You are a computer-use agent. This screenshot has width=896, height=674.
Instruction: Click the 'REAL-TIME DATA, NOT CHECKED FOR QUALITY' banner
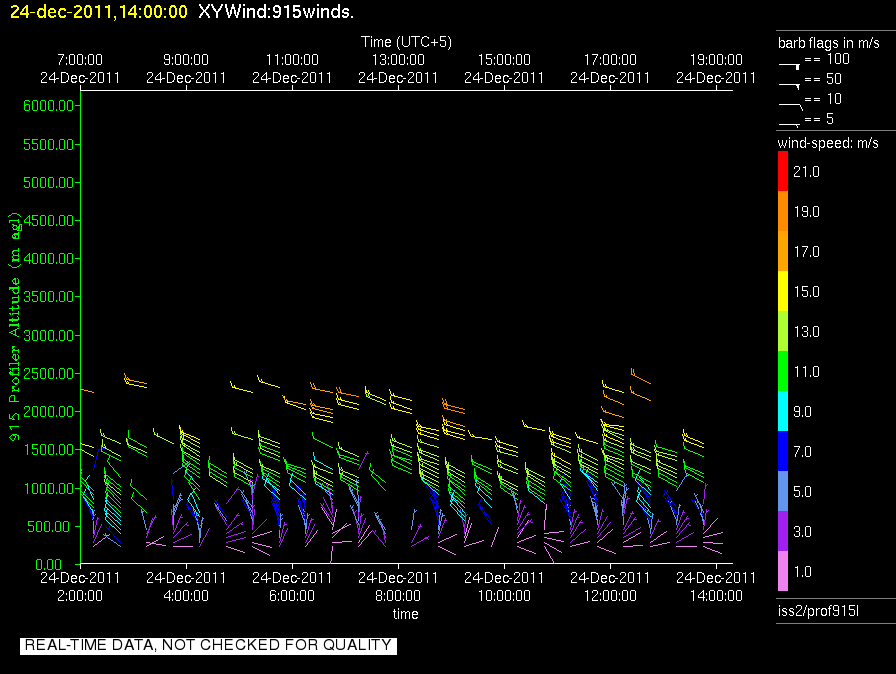click(208, 645)
